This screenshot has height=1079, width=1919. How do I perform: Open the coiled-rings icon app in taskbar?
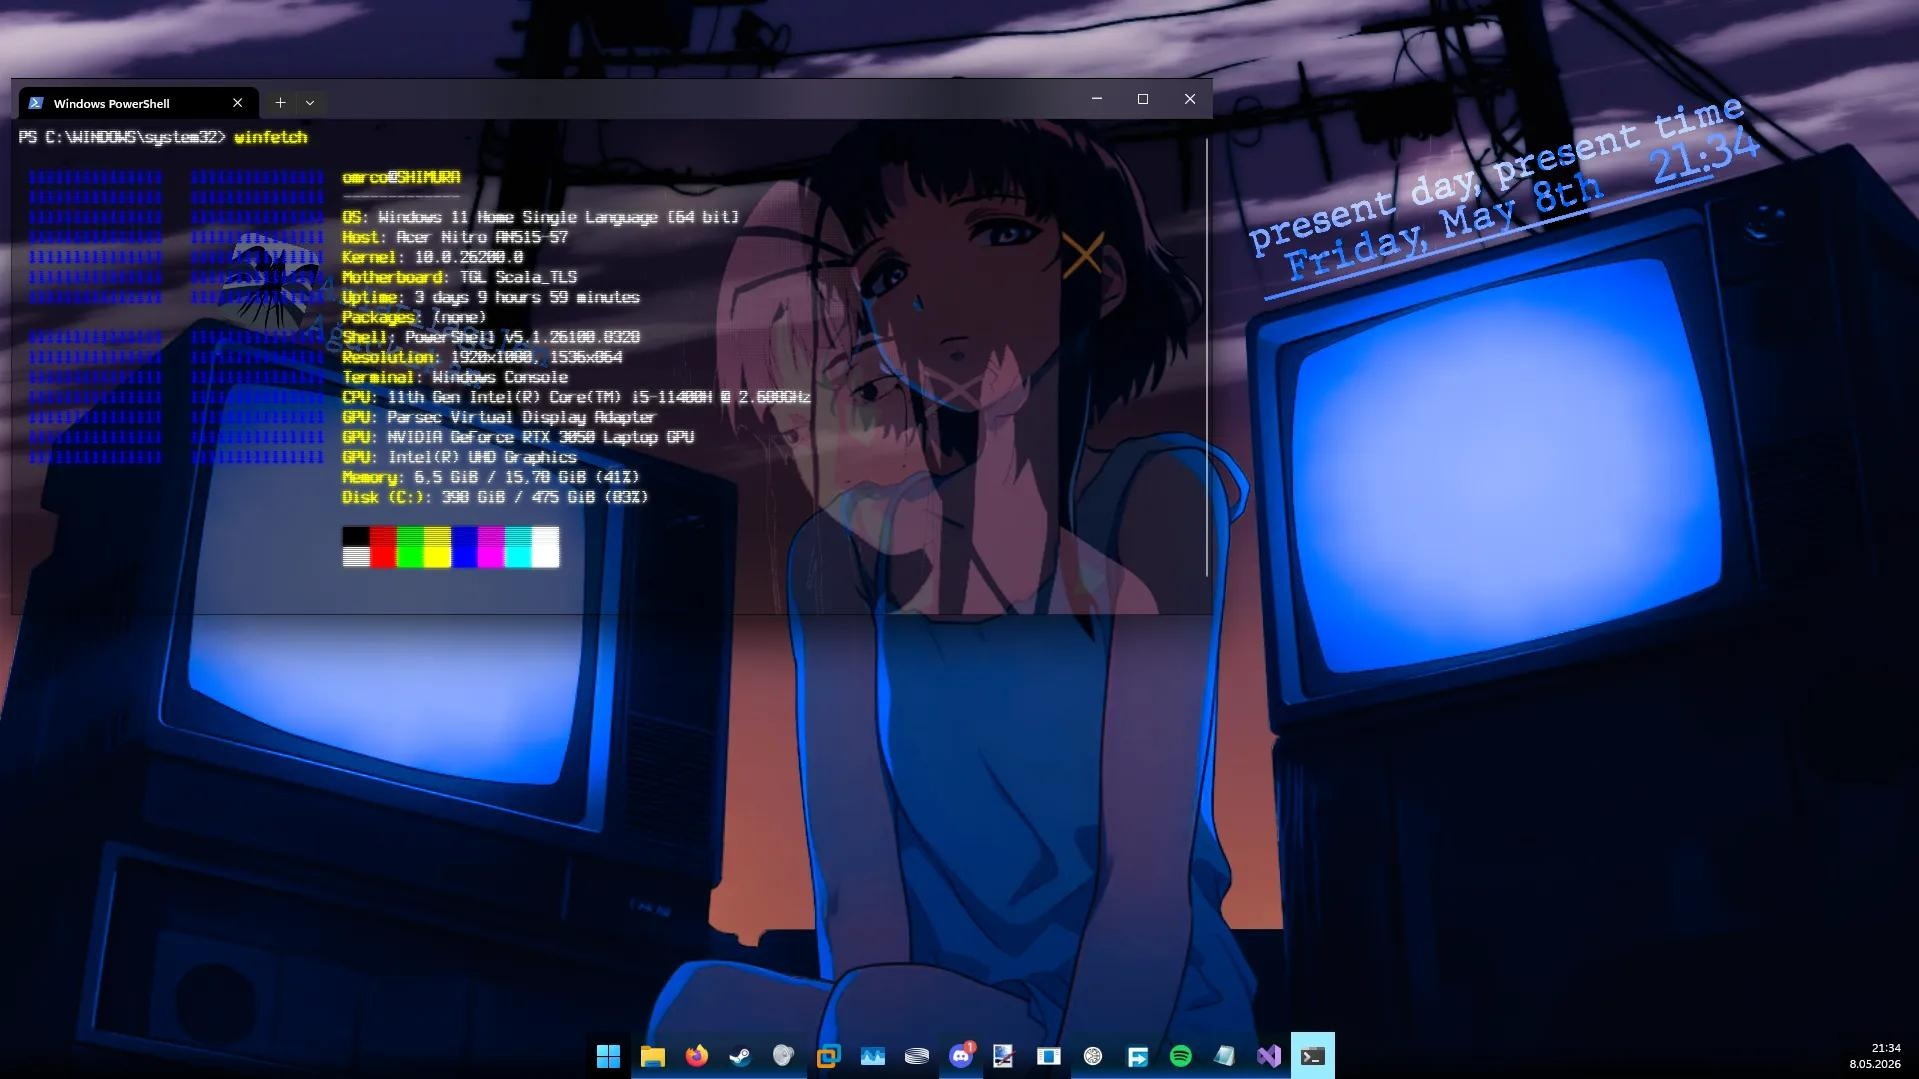coord(916,1056)
